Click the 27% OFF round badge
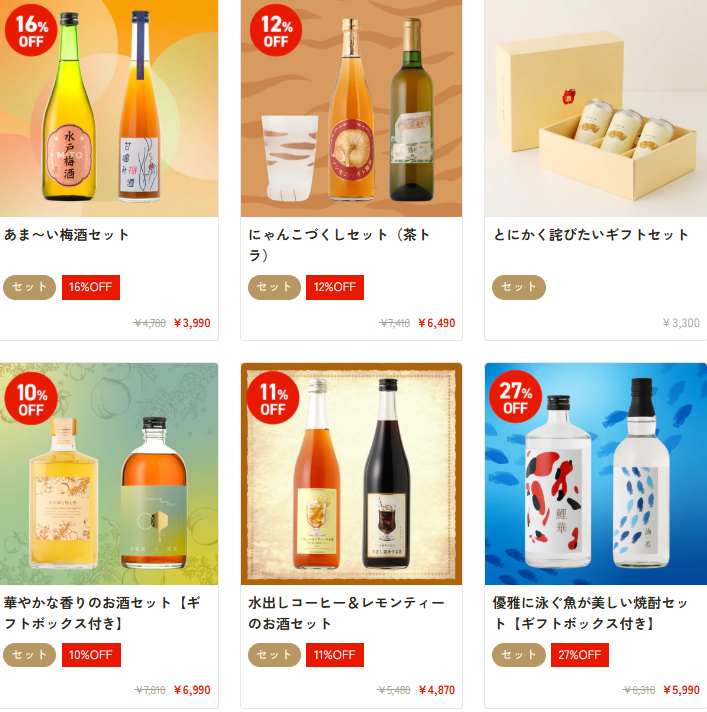This screenshot has width=707, height=712. (x=515, y=397)
